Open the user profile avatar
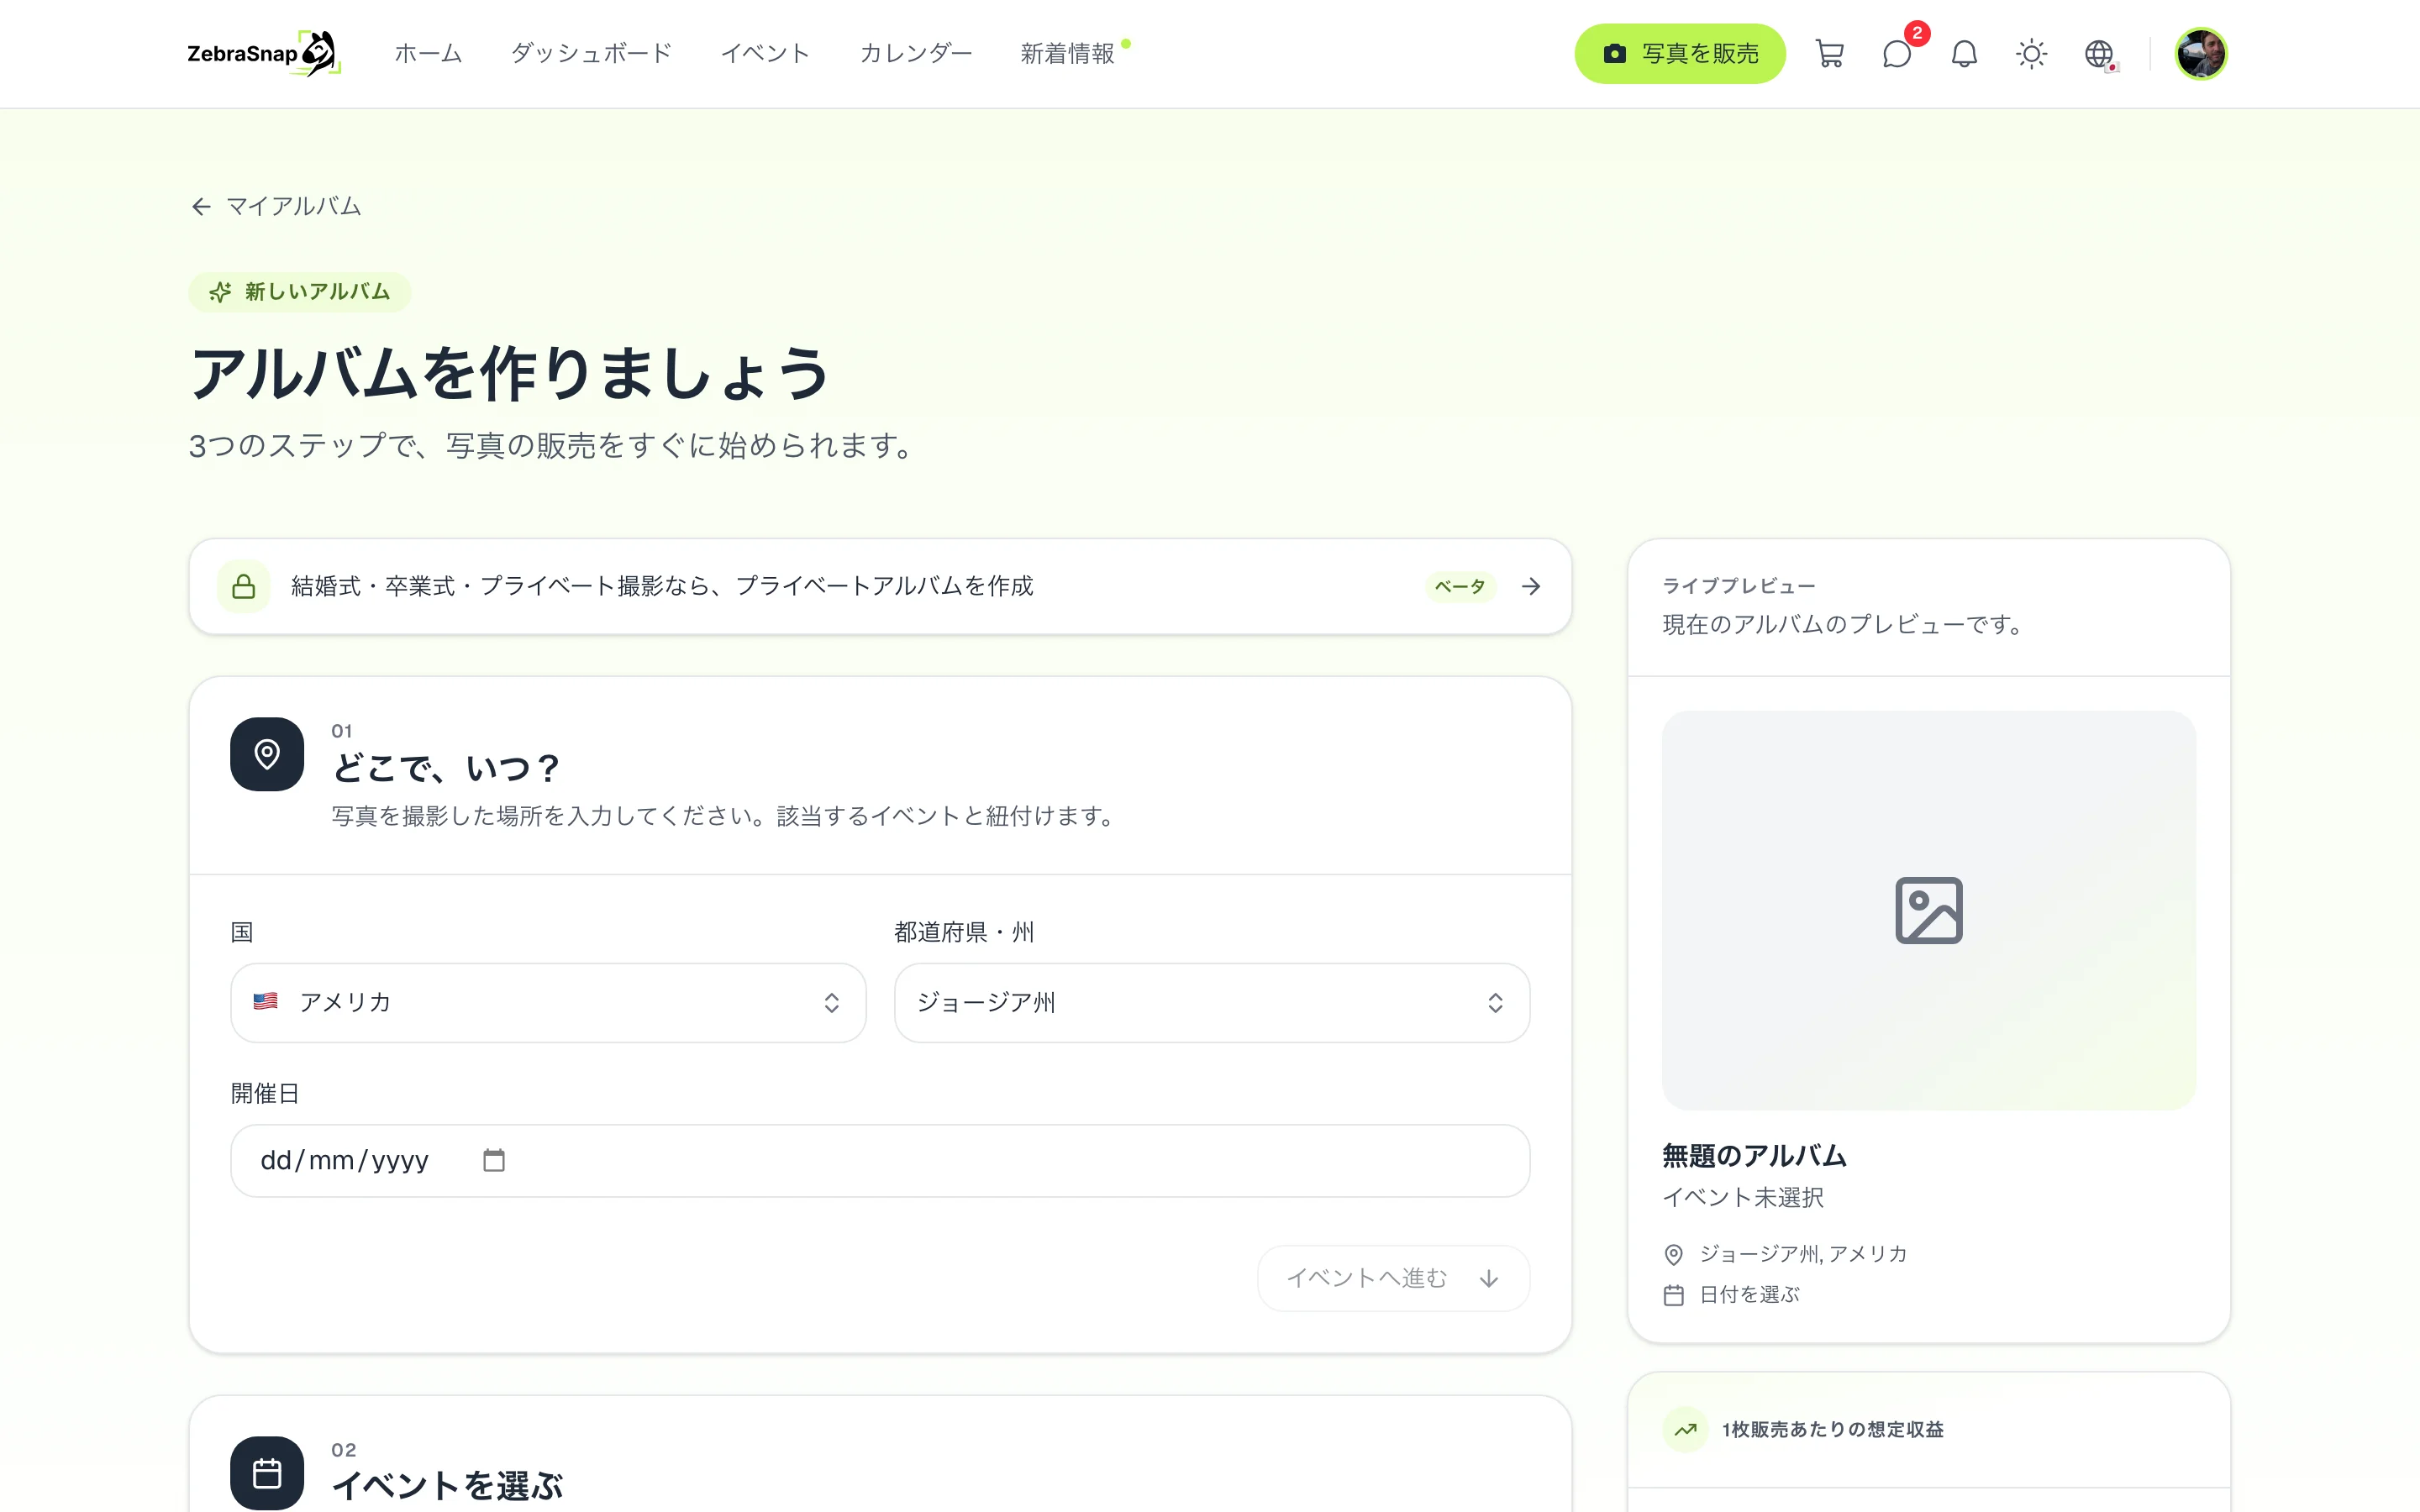 2201,53
